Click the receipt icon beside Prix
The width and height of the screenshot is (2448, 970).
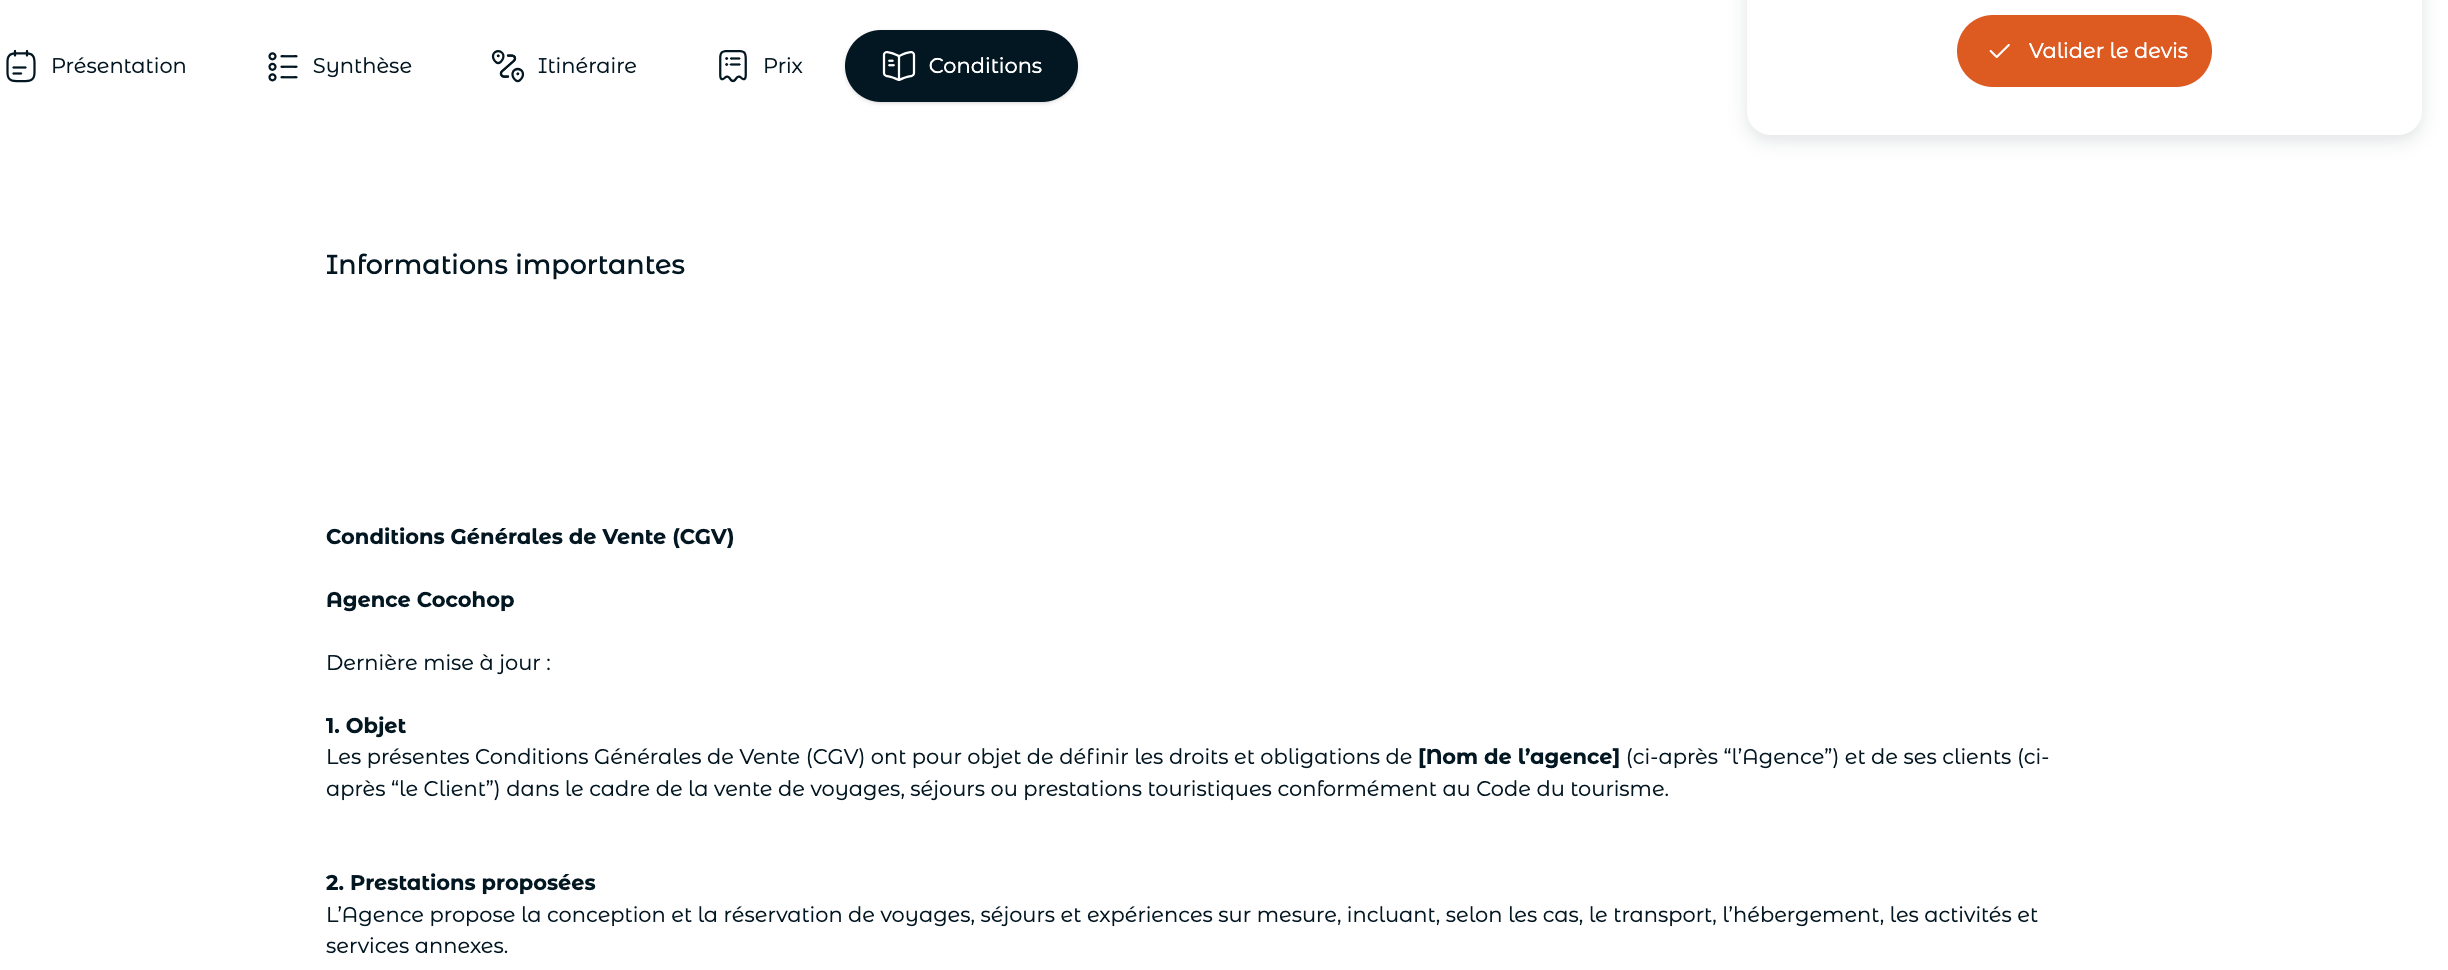point(733,66)
